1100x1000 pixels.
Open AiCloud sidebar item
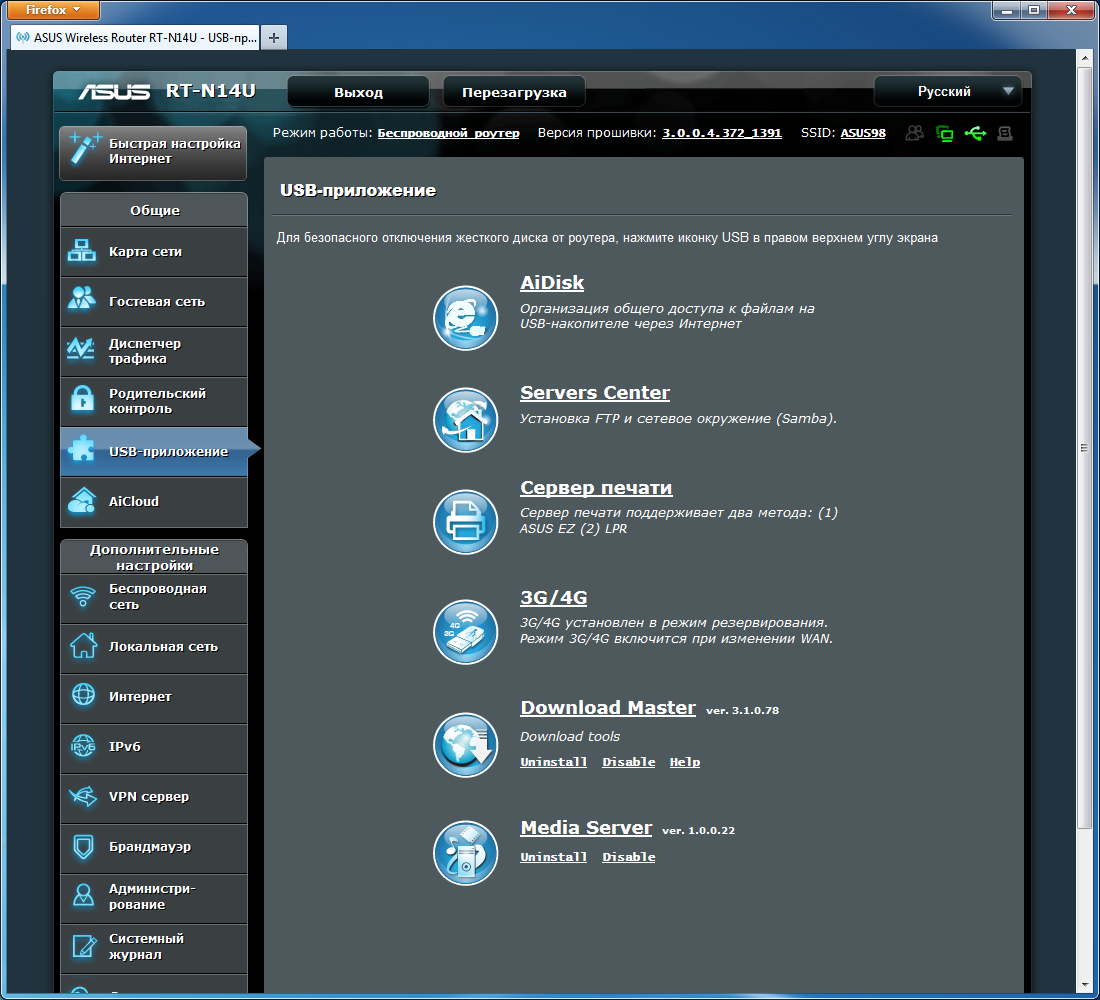tap(154, 502)
